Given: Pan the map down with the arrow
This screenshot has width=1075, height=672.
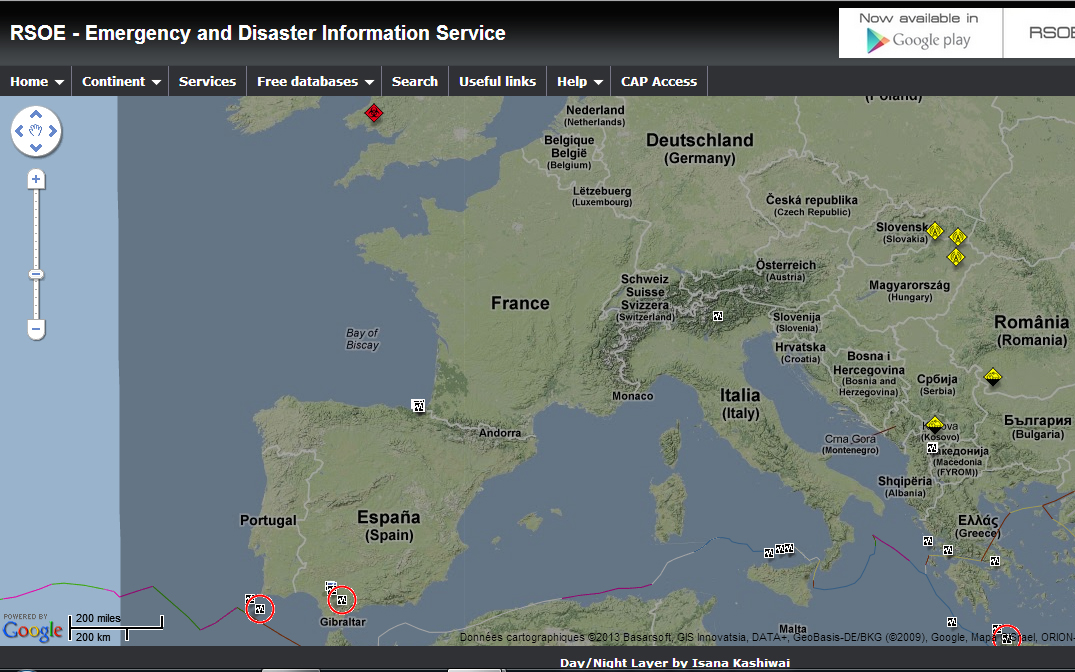Looking at the screenshot, I should point(36,147).
